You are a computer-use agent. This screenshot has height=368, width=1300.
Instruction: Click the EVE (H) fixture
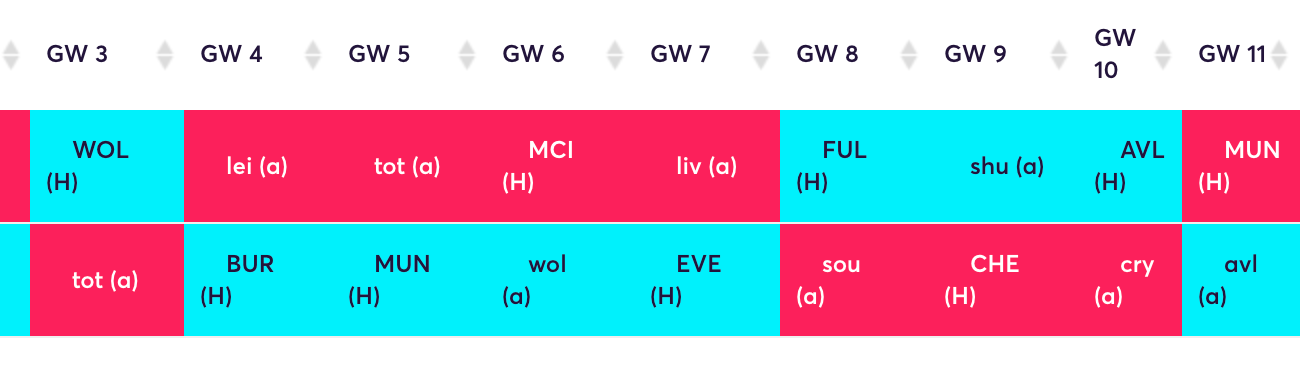[x=707, y=280]
